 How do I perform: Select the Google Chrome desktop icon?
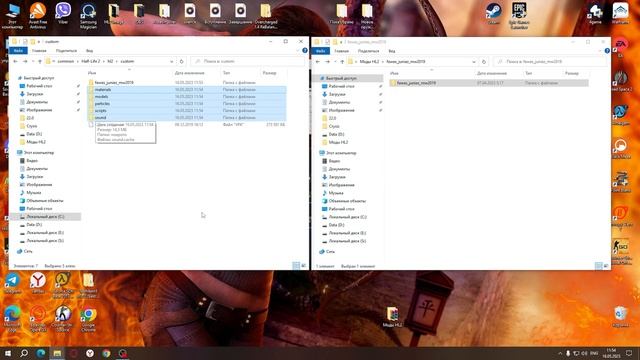[x=88, y=318]
